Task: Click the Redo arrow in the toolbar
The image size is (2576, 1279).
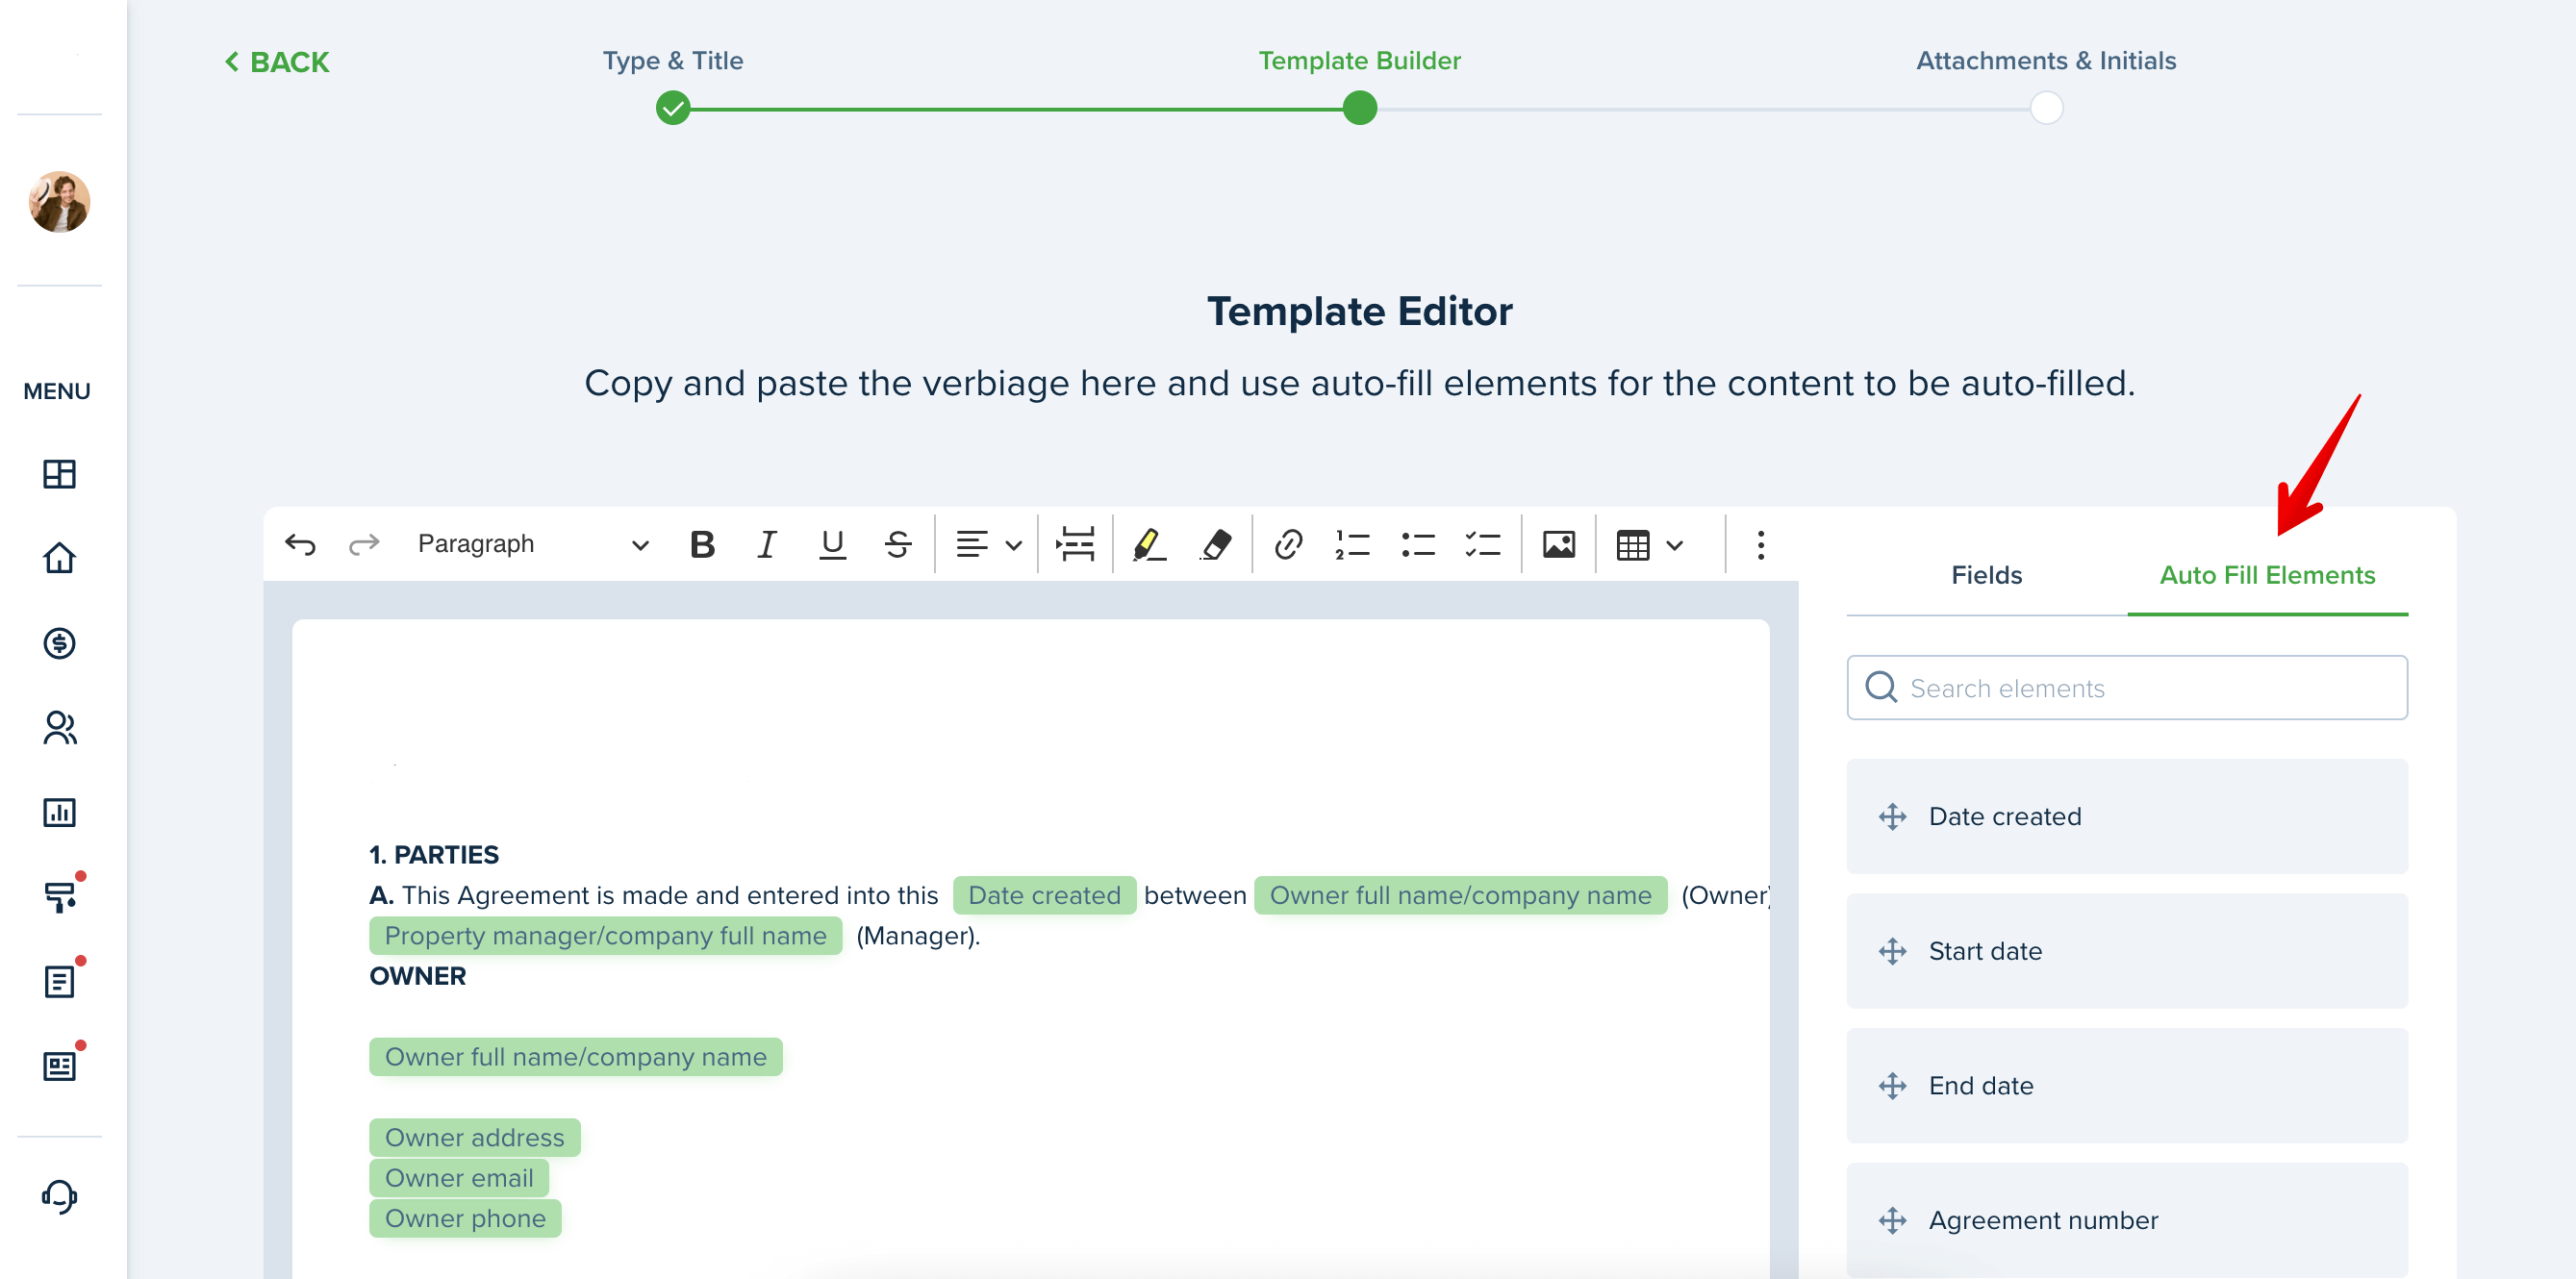Action: click(364, 544)
